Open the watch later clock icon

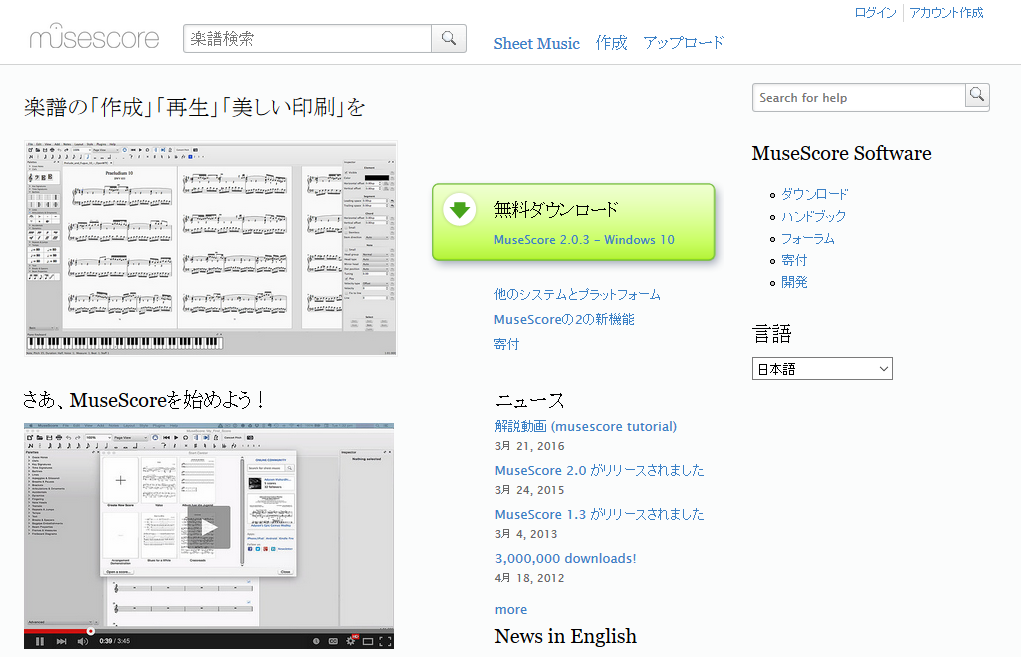click(316, 641)
